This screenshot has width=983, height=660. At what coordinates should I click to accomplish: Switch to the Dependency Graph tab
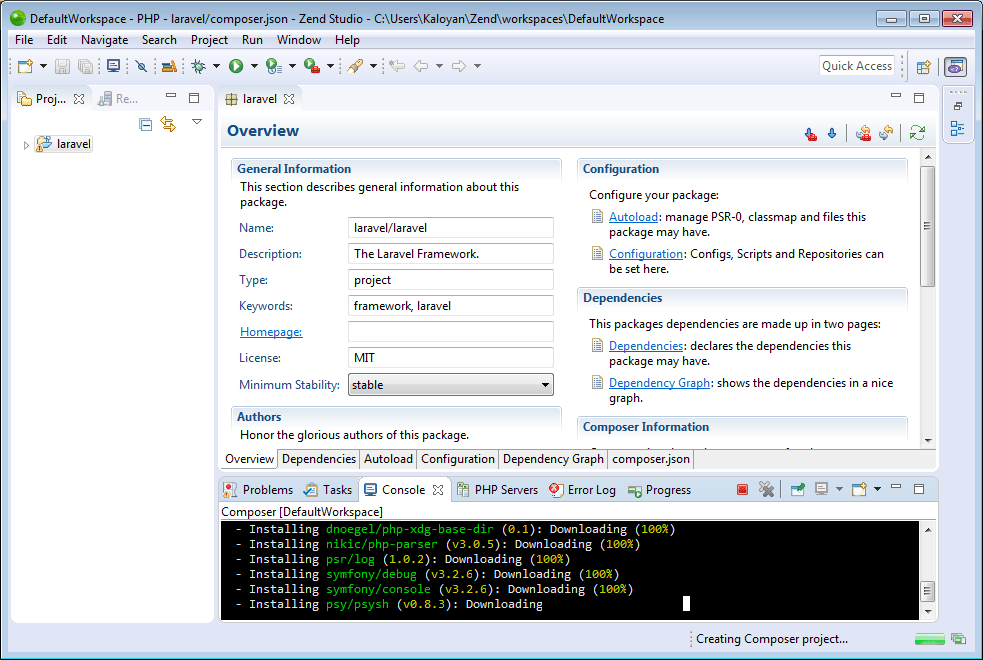click(x=553, y=459)
